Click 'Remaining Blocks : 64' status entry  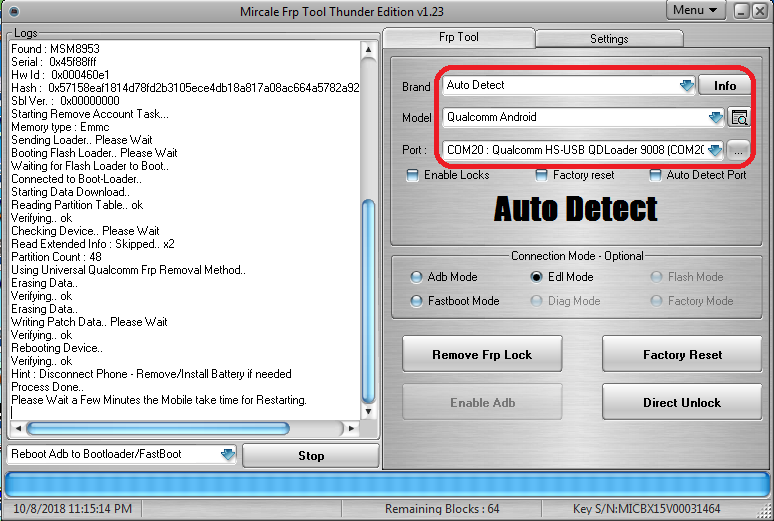442,509
